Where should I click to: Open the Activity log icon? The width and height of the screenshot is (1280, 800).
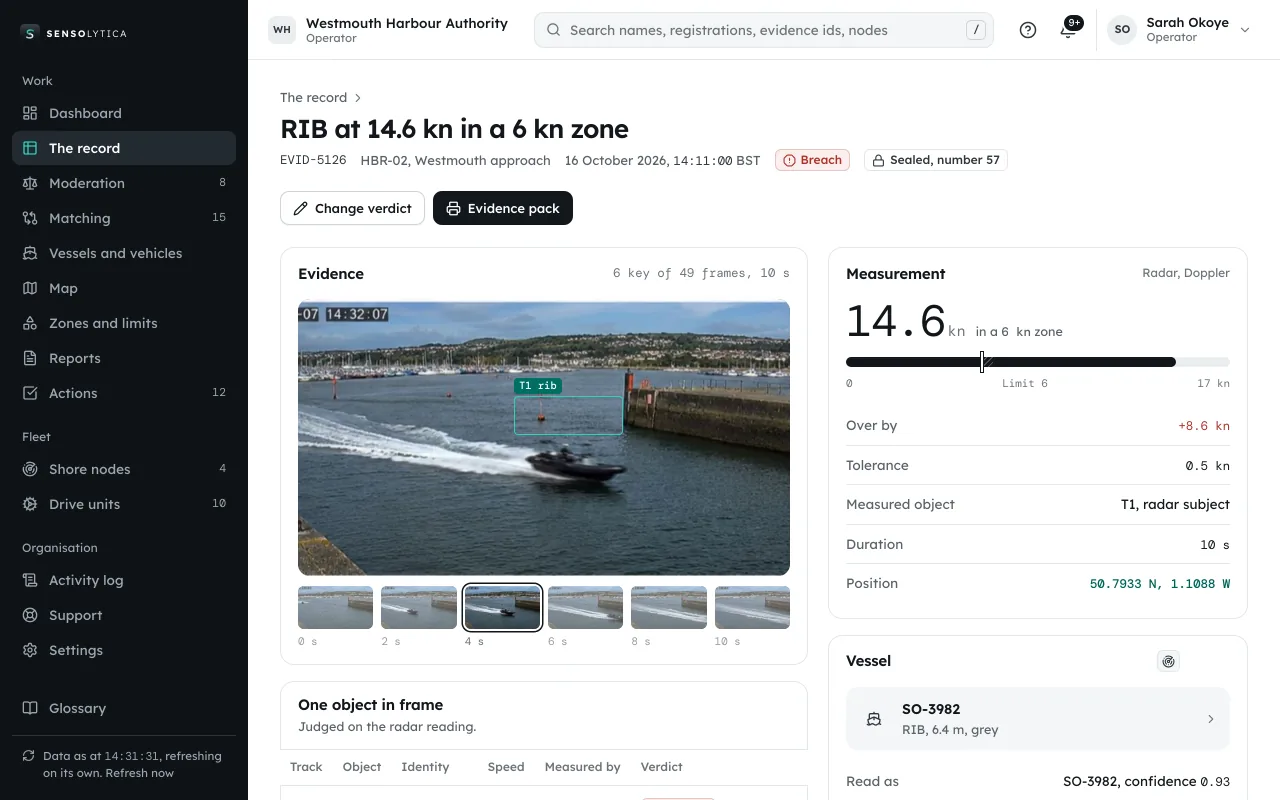[30, 580]
